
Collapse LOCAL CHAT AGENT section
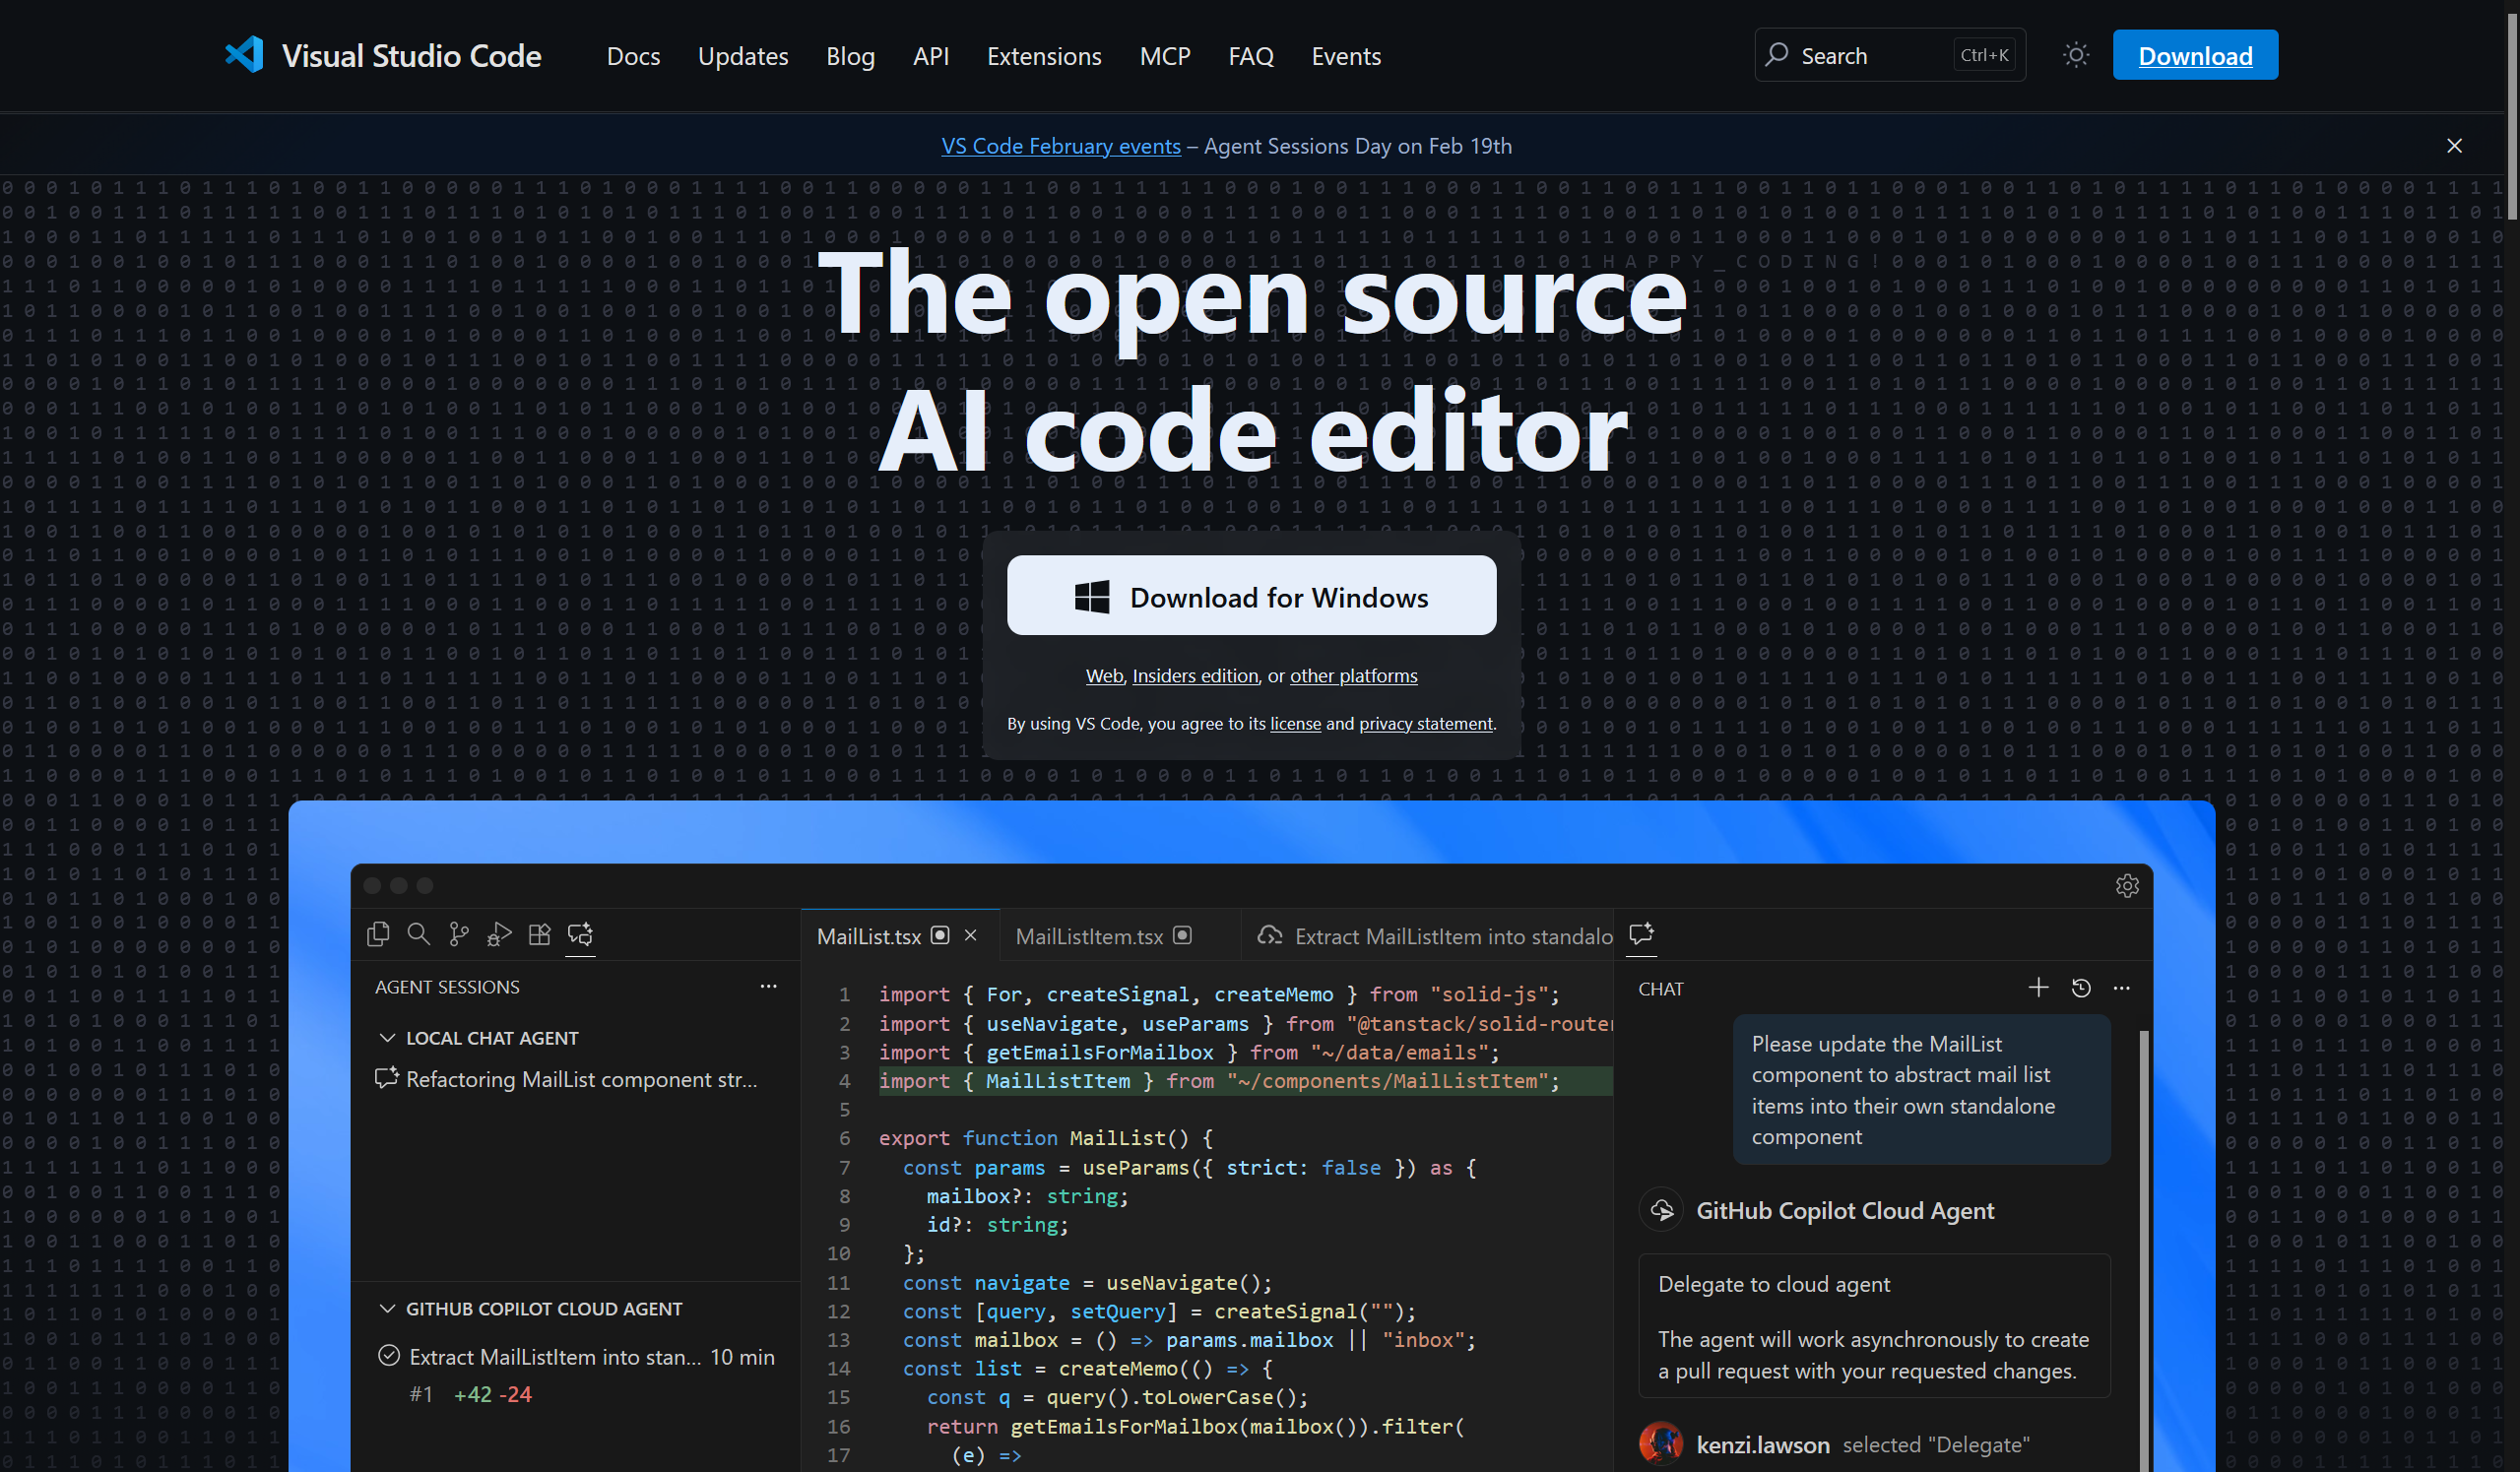(x=387, y=1038)
